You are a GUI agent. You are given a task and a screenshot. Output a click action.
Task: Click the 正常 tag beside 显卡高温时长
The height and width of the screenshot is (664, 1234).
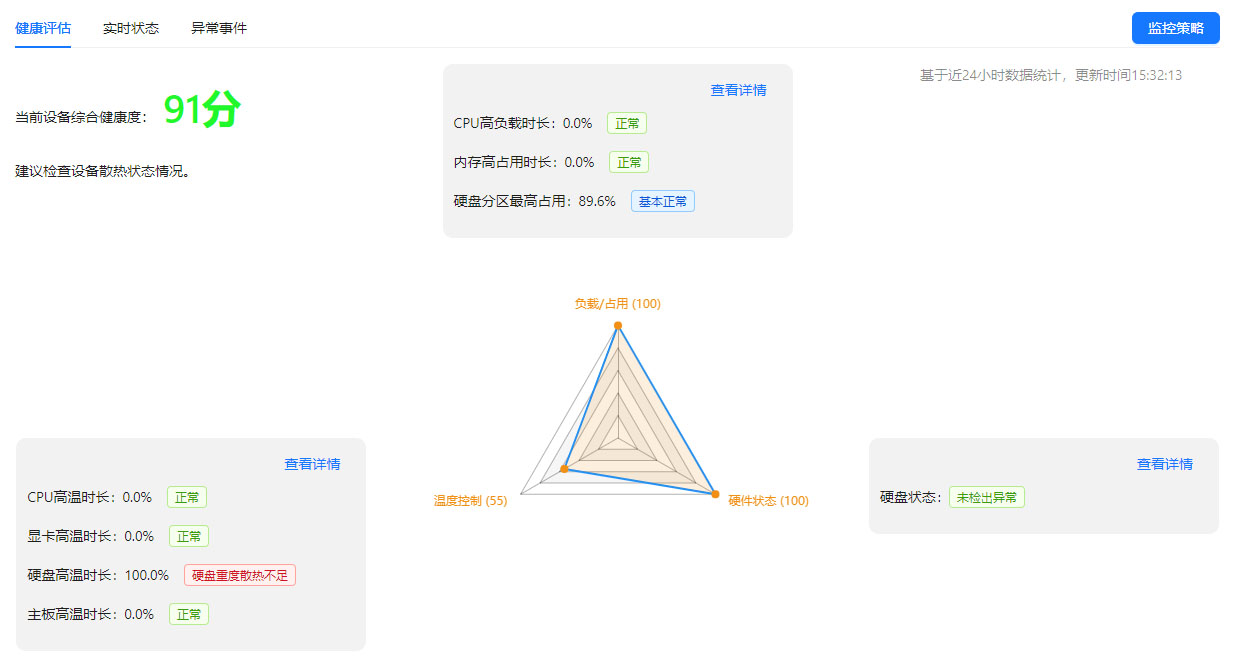189,536
